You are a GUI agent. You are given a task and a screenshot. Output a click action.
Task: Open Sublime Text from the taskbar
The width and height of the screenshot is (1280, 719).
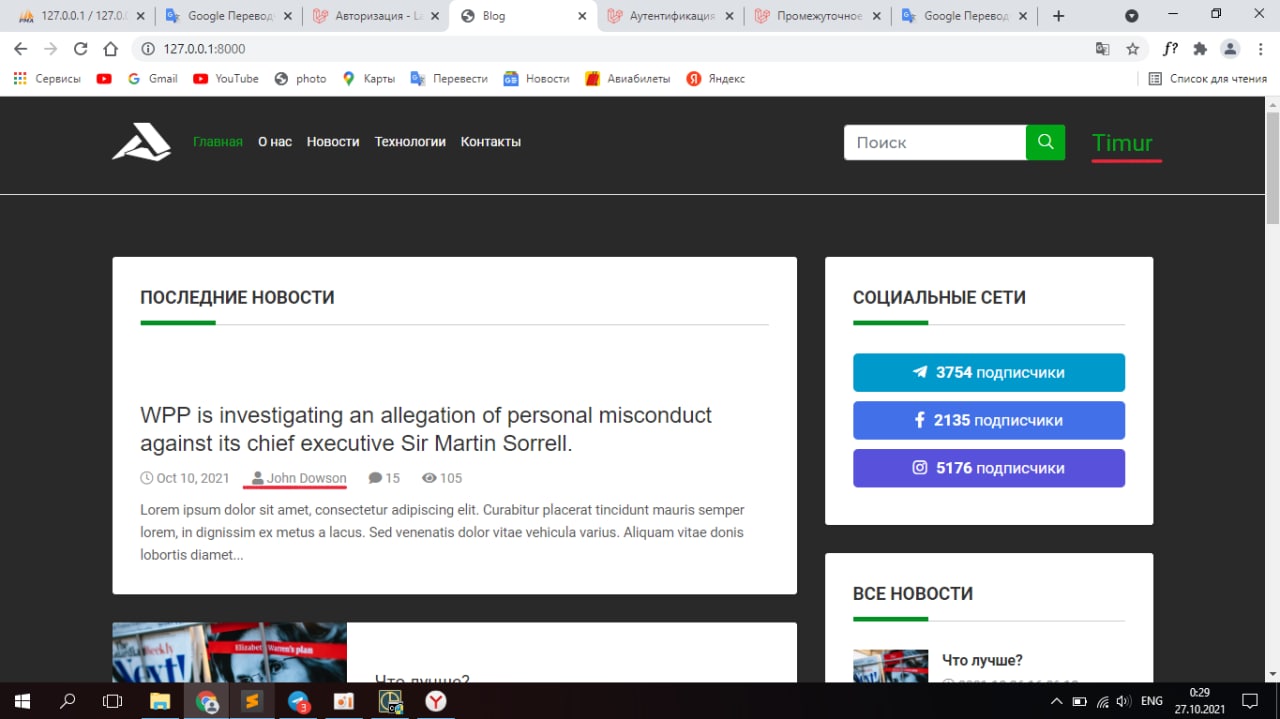click(252, 701)
